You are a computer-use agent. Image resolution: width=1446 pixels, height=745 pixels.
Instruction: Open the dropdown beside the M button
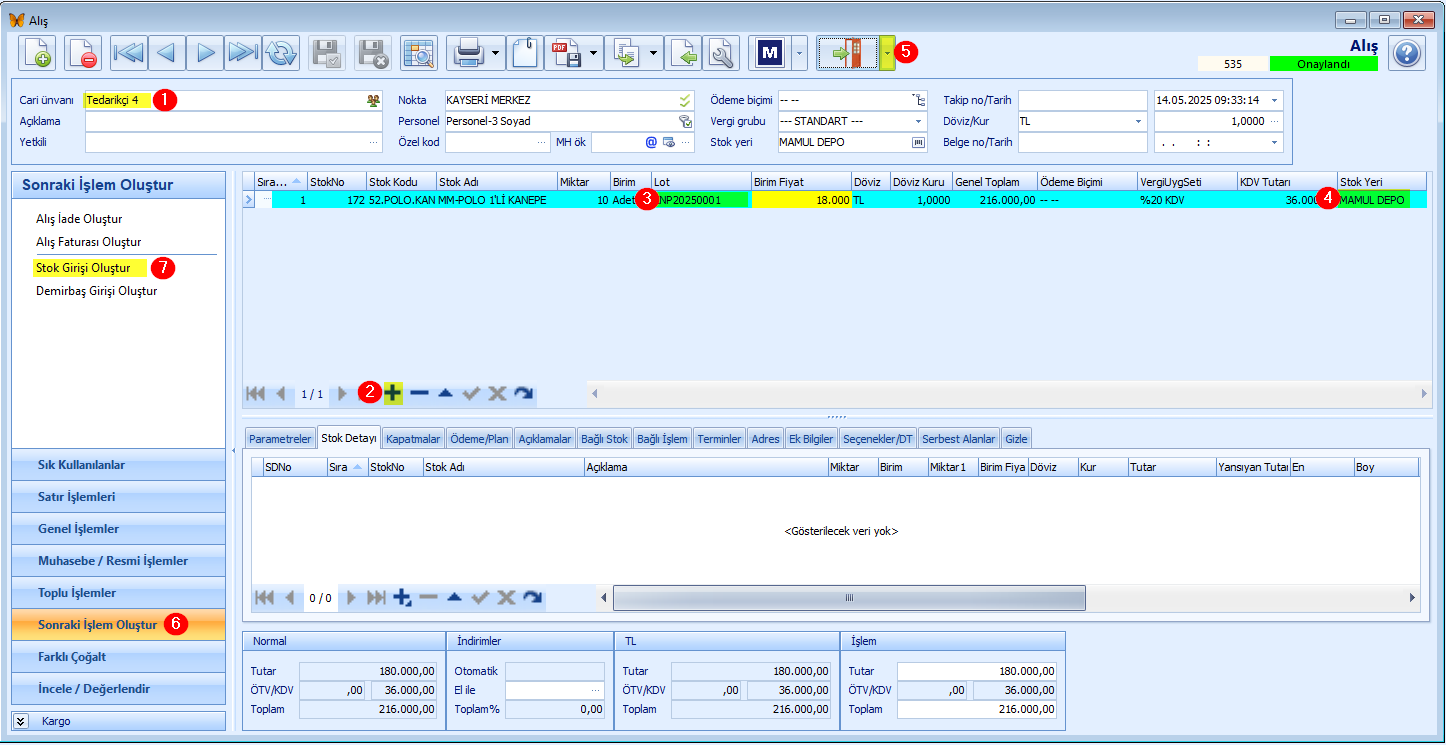point(799,52)
